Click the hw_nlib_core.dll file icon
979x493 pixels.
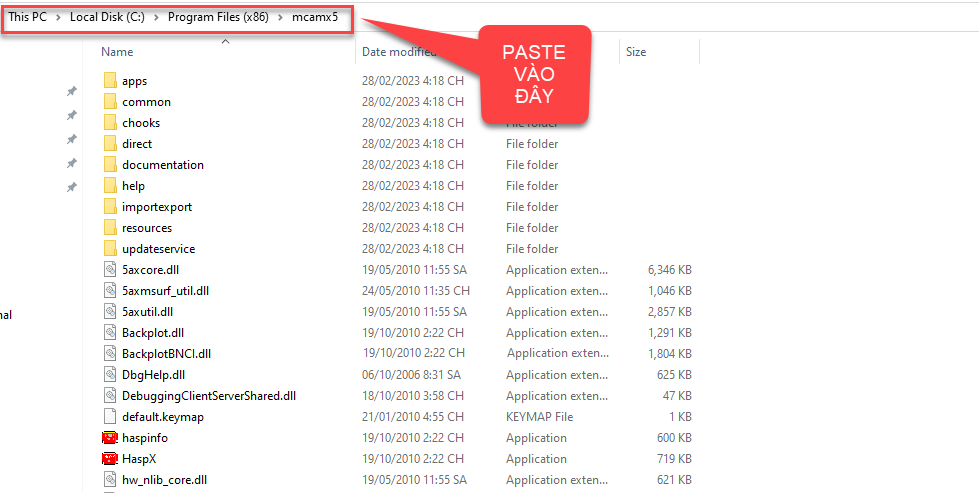point(111,480)
